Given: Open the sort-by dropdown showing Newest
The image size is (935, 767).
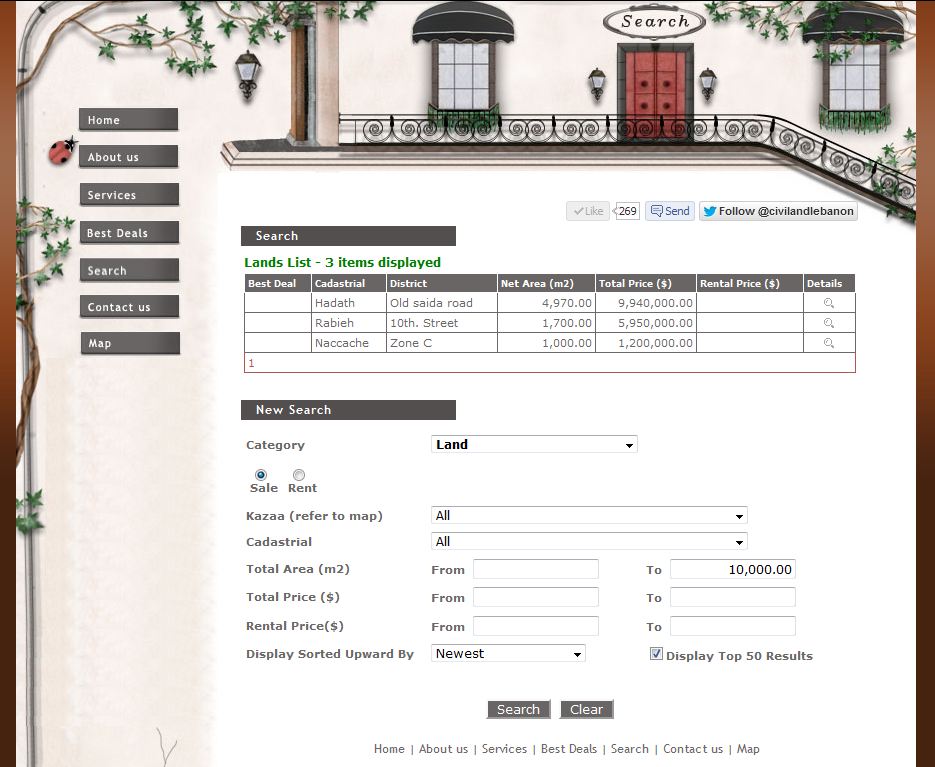Looking at the screenshot, I should coord(508,654).
